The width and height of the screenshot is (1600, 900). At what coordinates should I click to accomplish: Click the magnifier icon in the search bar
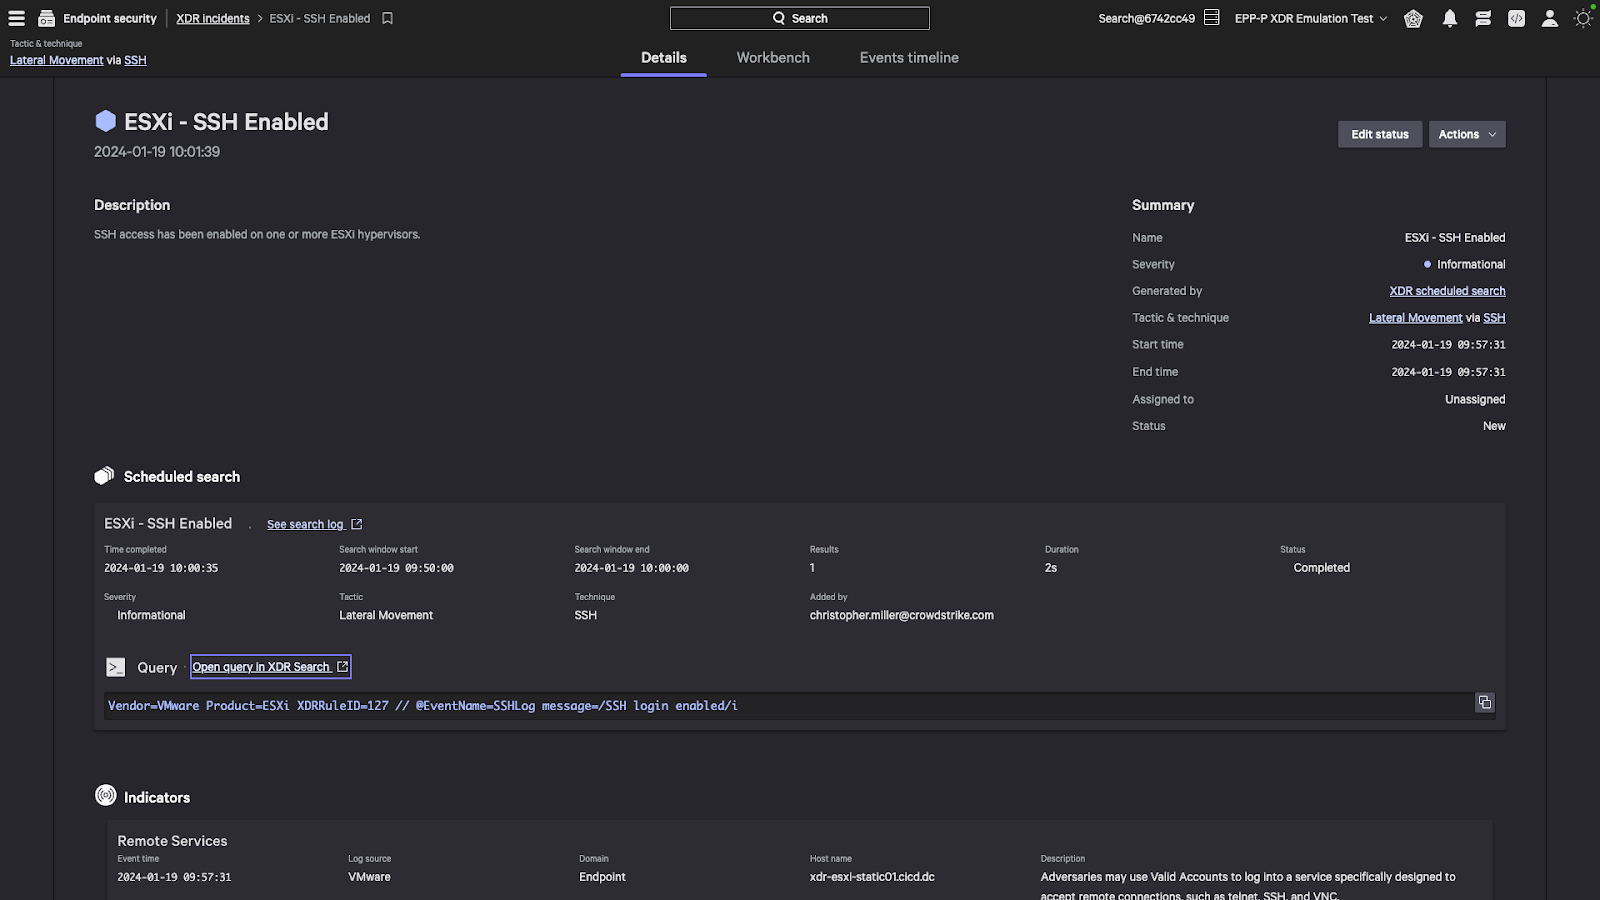tap(779, 18)
